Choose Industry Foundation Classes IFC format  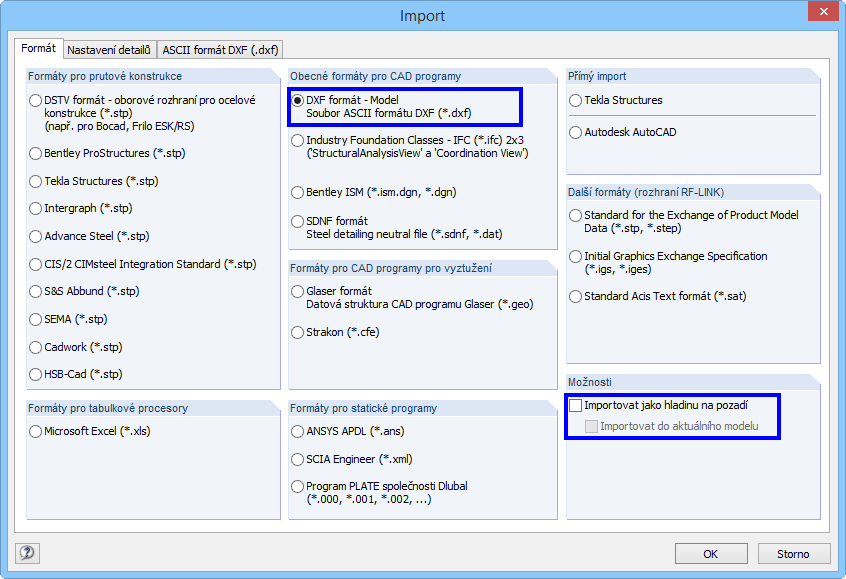coord(298,141)
